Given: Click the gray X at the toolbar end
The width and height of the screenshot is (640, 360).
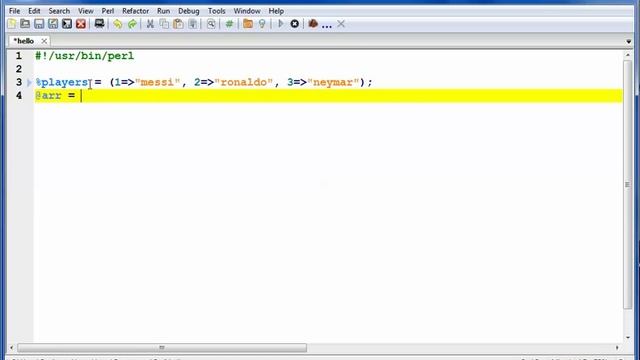Looking at the screenshot, I should (341, 24).
